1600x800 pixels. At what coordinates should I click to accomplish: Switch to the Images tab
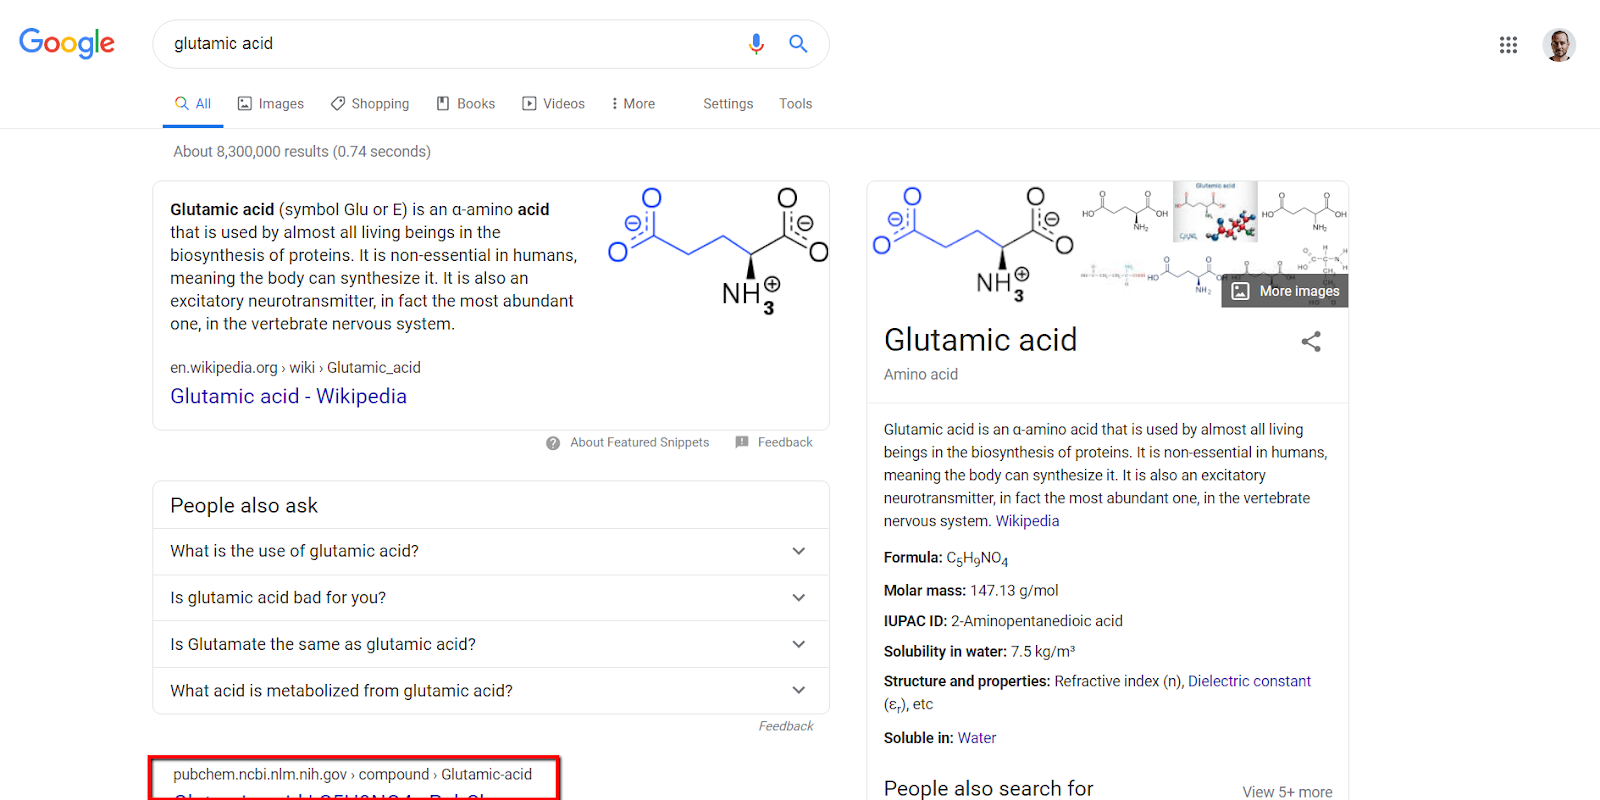click(270, 104)
